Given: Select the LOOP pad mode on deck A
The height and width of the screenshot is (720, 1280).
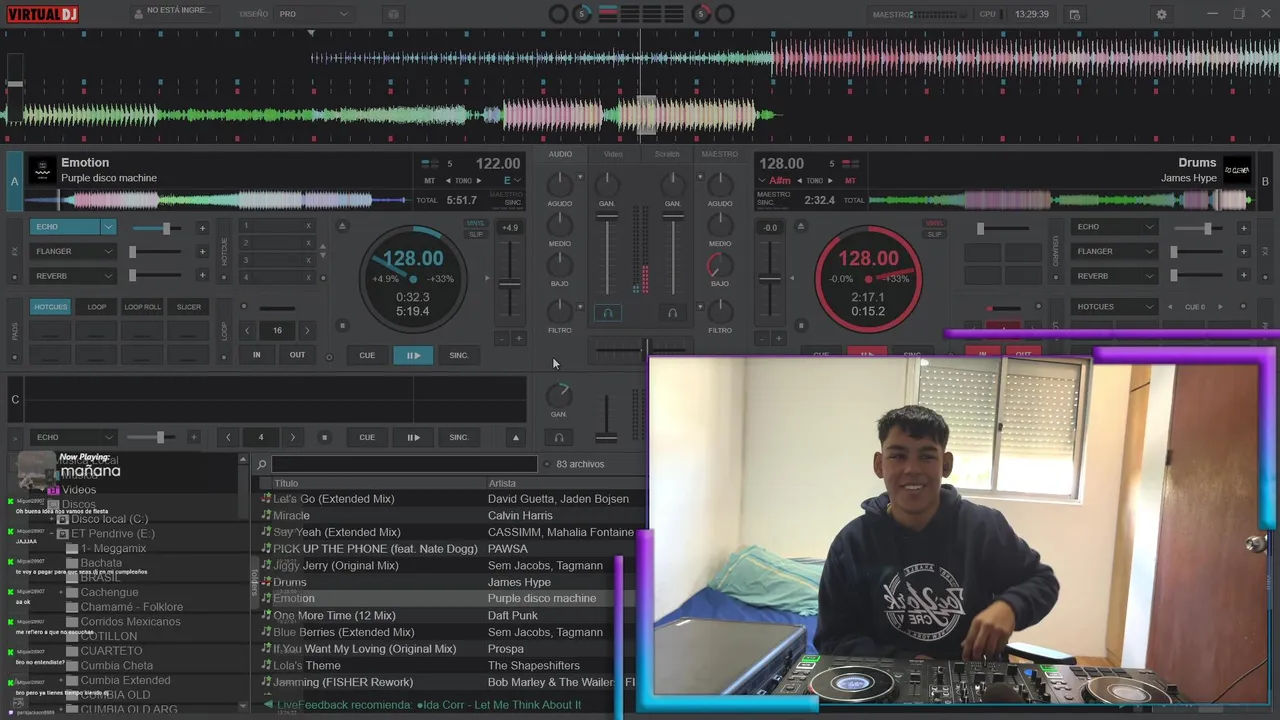Looking at the screenshot, I should point(97,307).
